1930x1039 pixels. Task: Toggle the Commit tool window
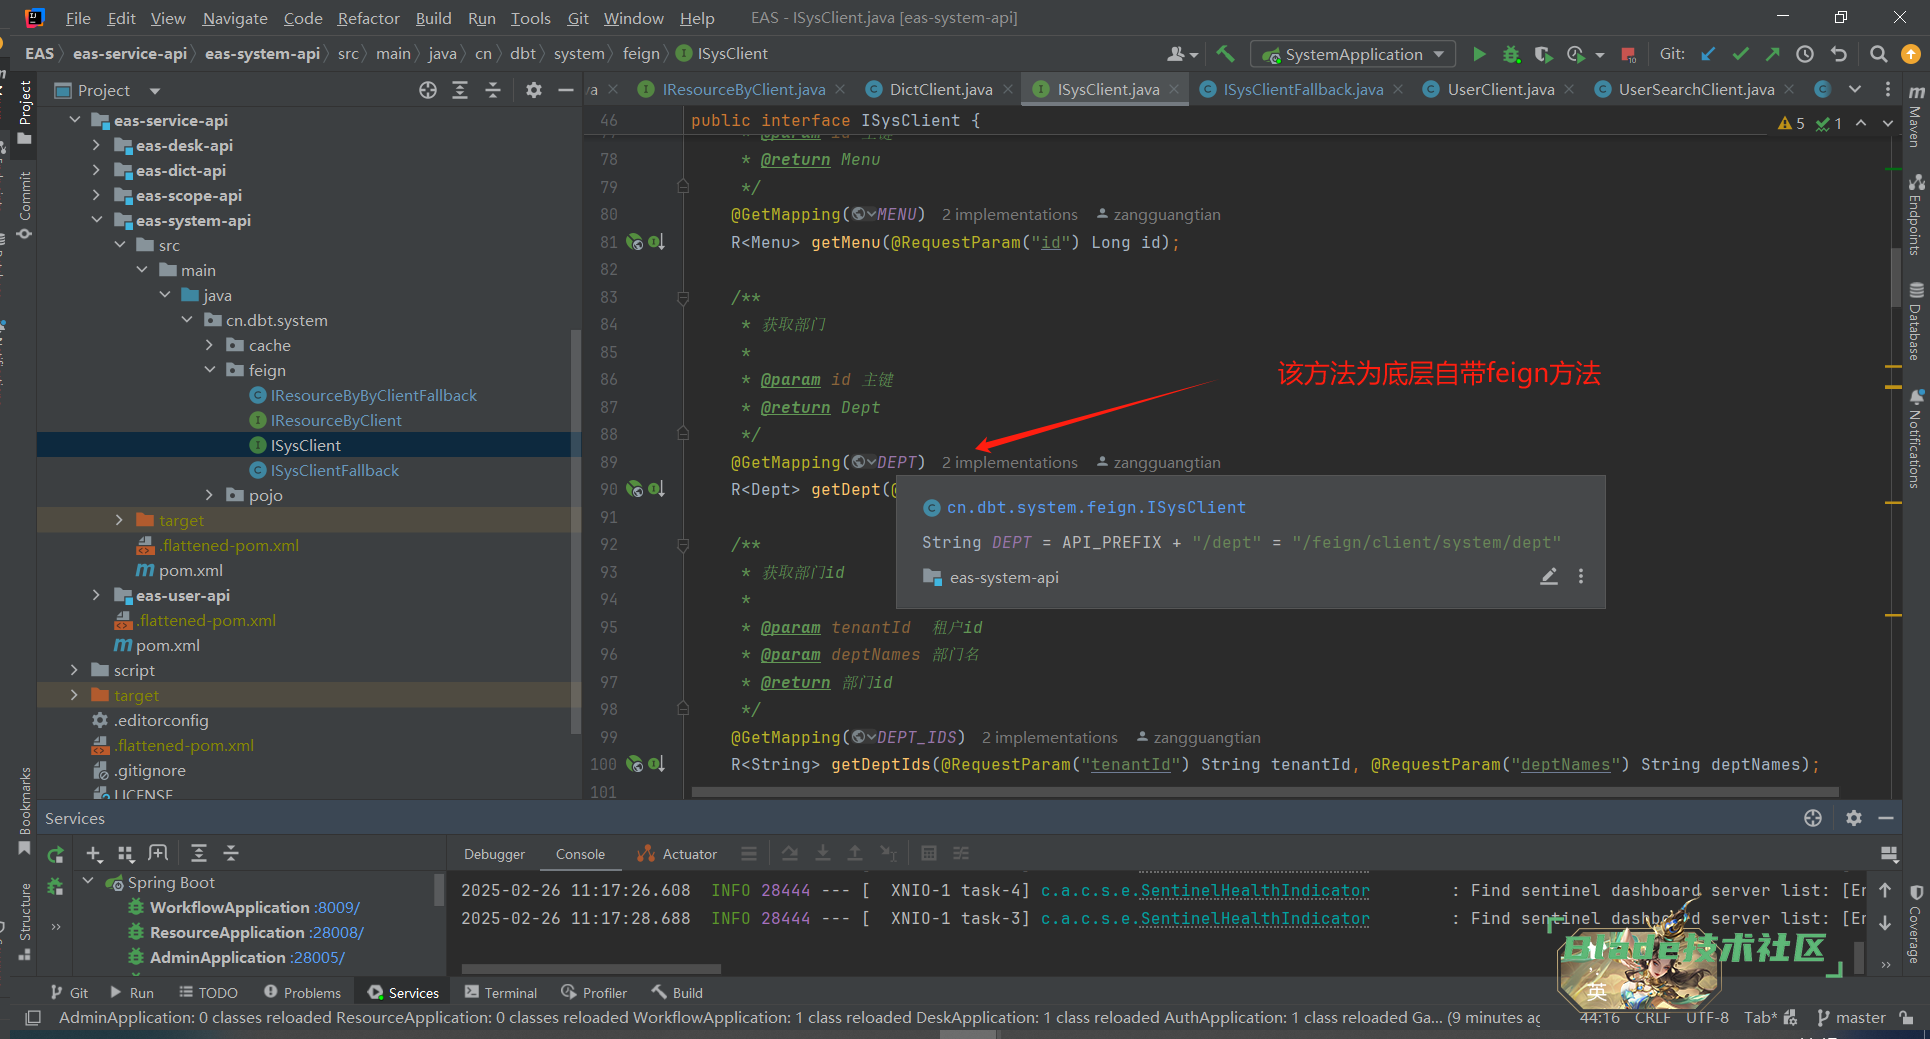(25, 205)
